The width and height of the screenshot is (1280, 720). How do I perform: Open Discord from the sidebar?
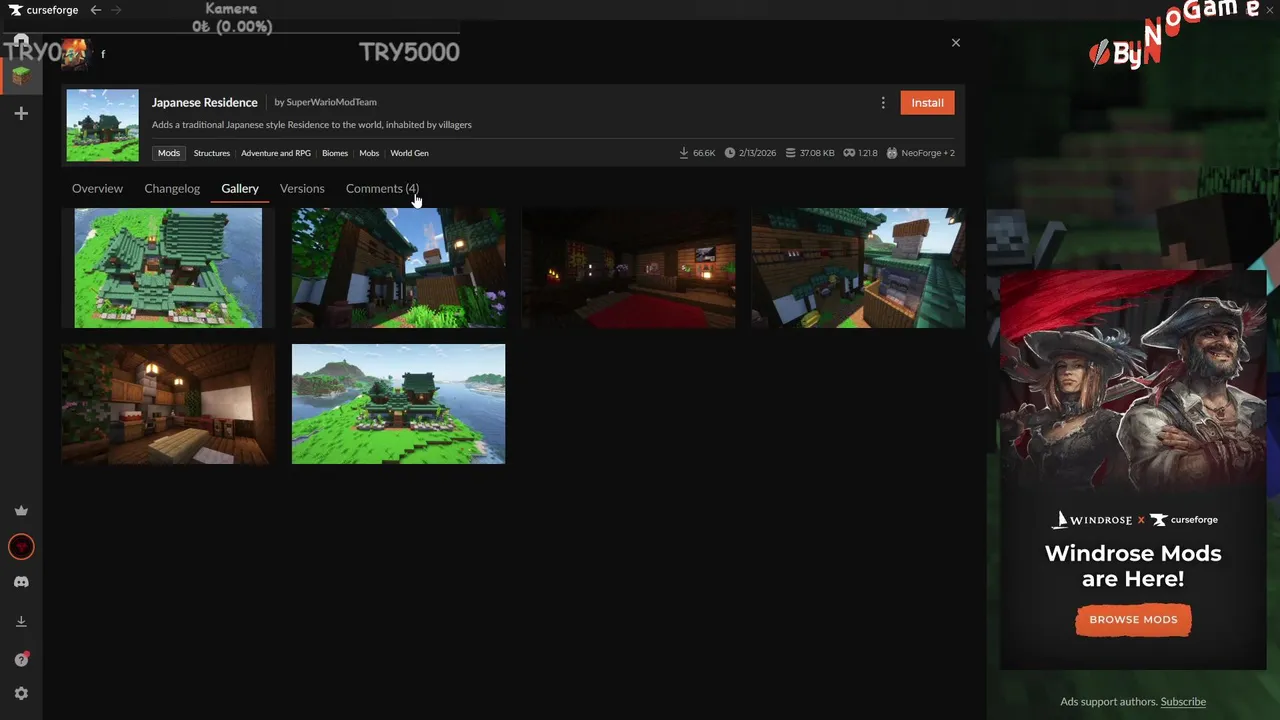click(21, 582)
